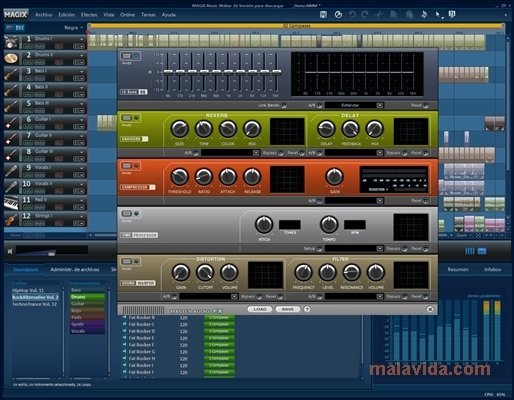Select the mouse pointer mode icon
514x400 pixels.
click(x=439, y=15)
